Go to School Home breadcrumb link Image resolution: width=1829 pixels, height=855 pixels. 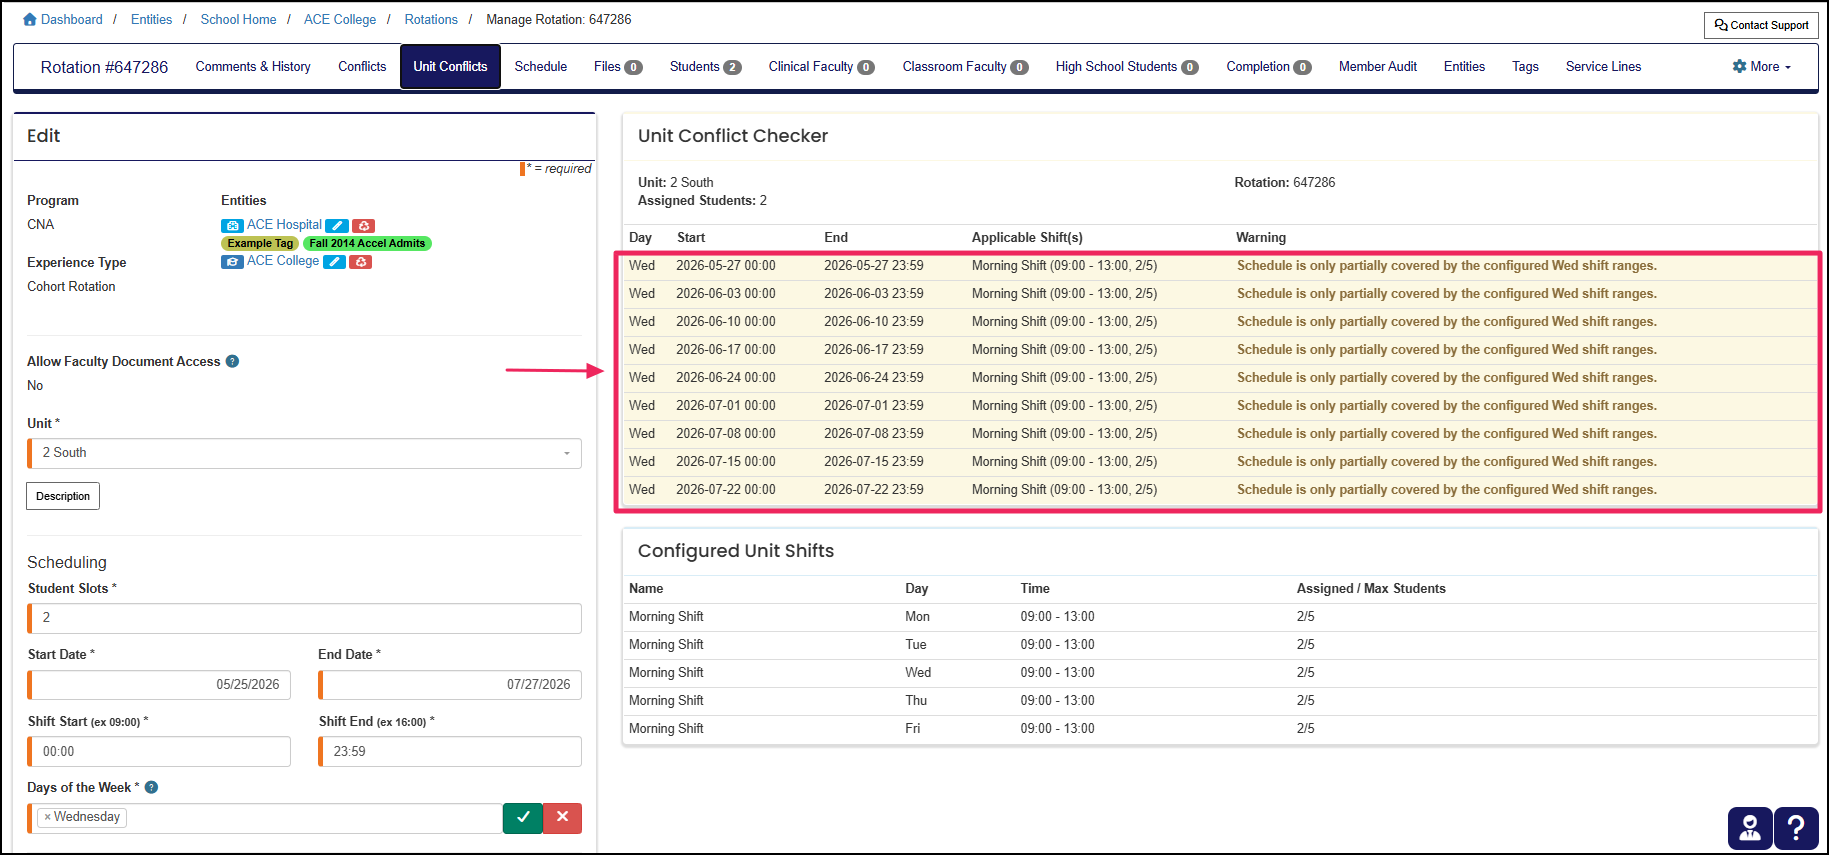pos(238,20)
